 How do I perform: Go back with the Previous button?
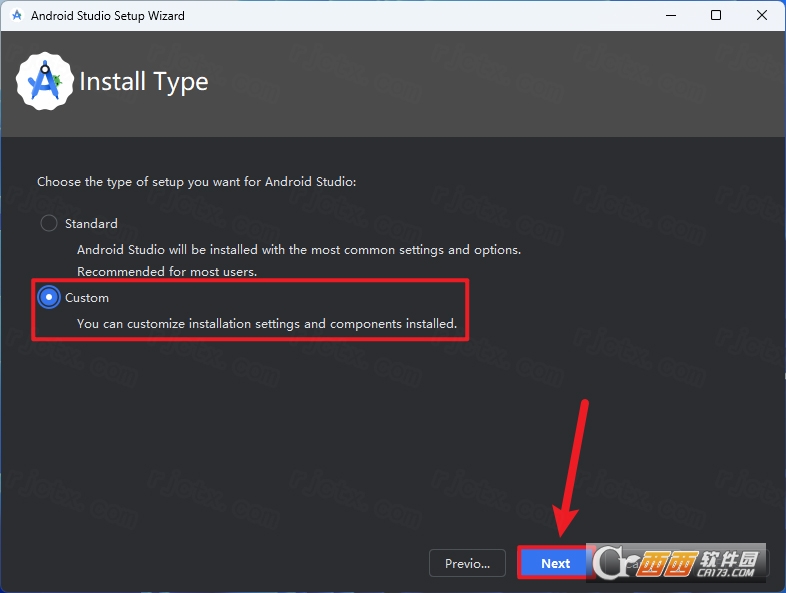pos(467,563)
